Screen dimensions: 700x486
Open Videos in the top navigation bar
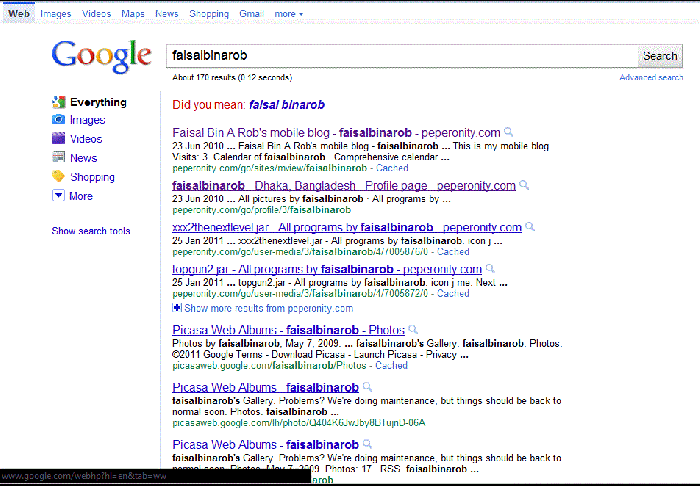point(96,14)
